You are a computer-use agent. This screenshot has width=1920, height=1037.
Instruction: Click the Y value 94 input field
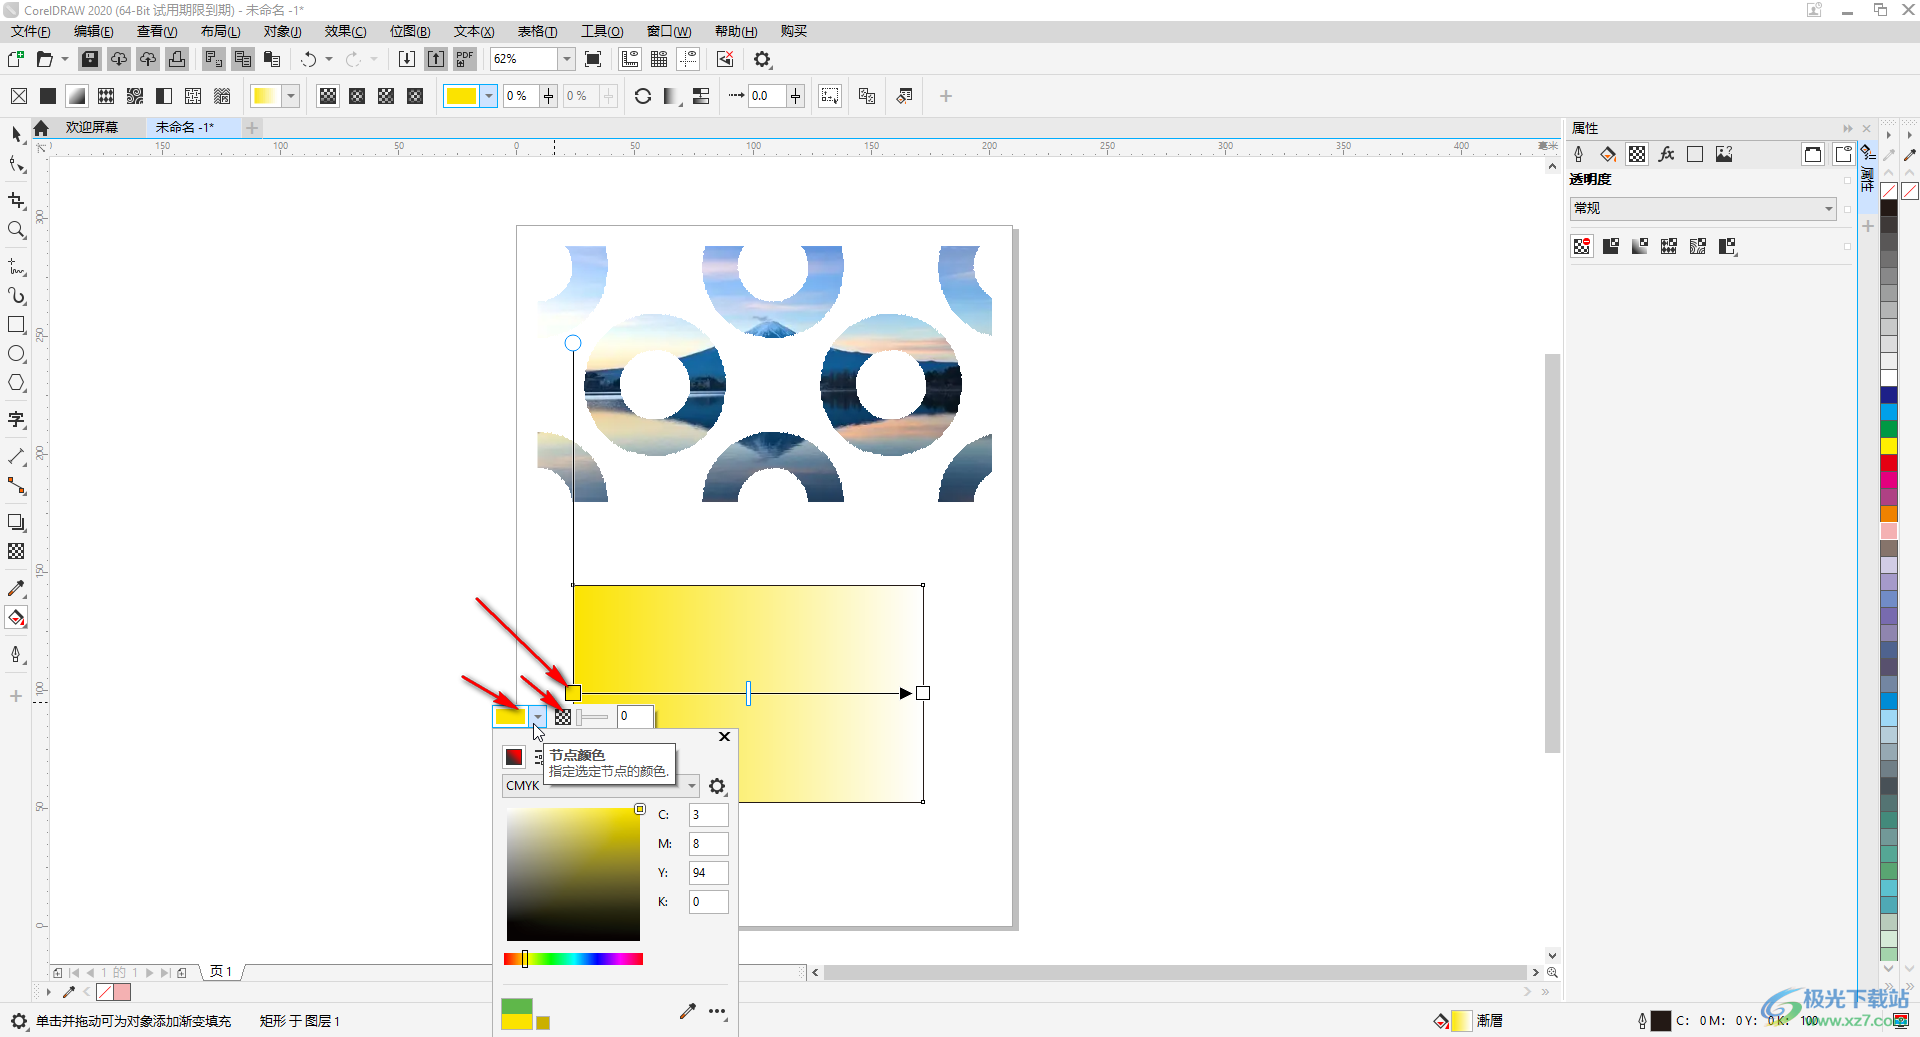[x=708, y=873]
